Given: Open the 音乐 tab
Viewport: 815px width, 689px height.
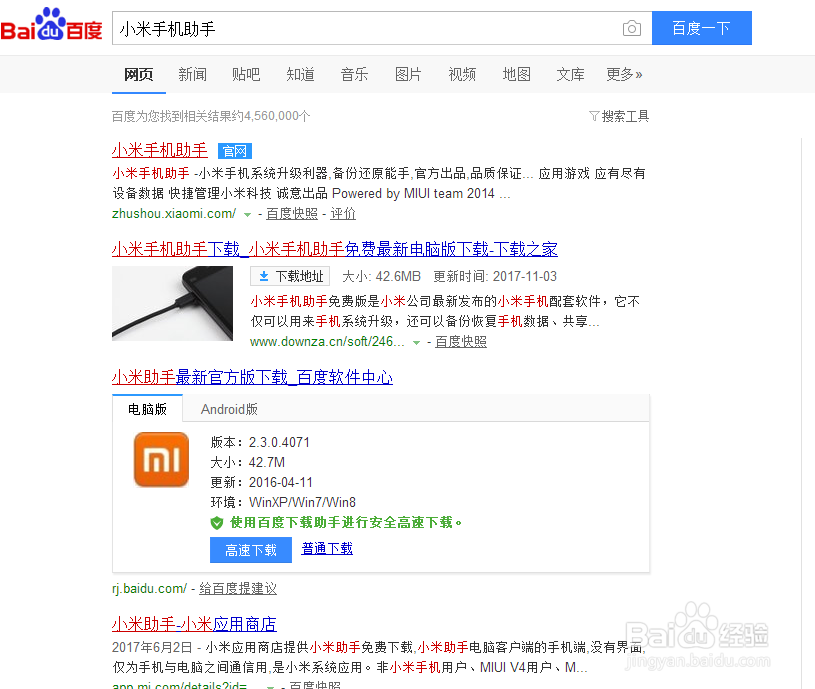Looking at the screenshot, I should tap(354, 74).
